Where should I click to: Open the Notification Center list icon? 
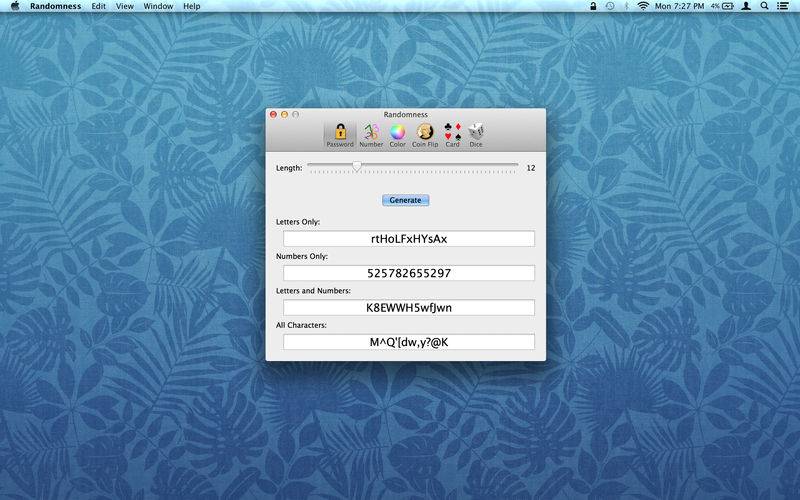[783, 6]
